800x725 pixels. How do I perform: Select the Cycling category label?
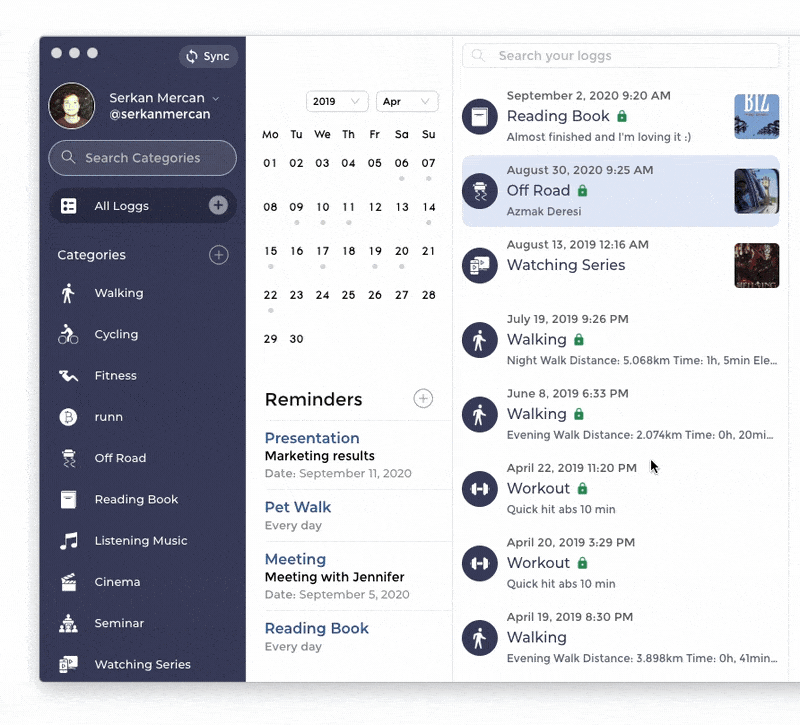click(116, 334)
